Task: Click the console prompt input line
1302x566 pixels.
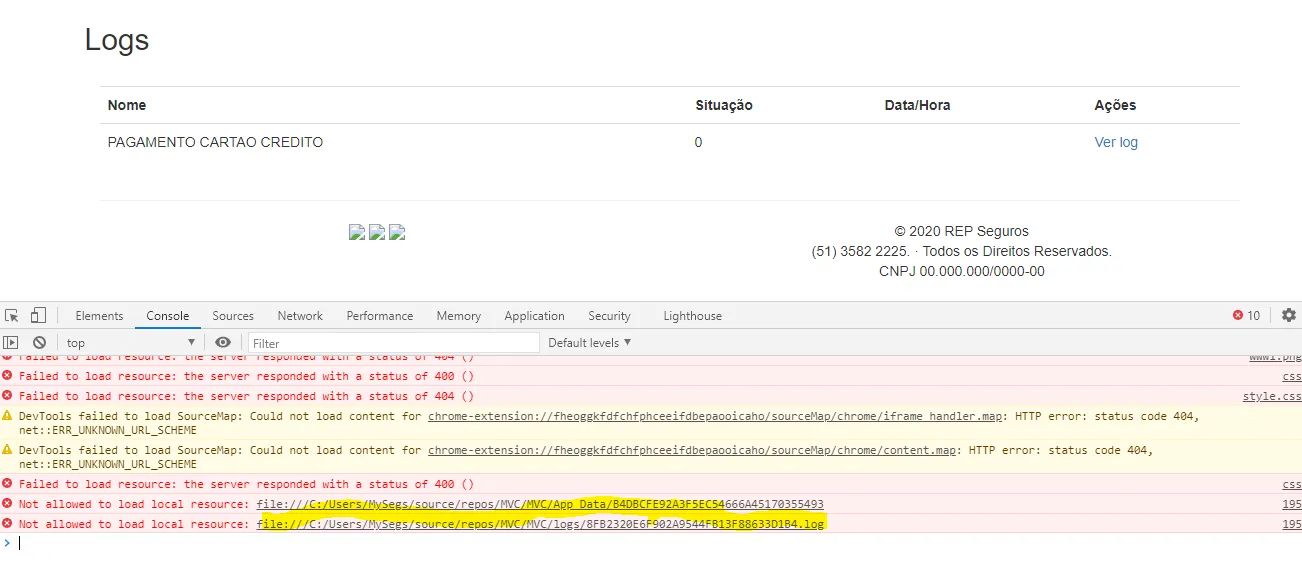Action: click(x=651, y=543)
